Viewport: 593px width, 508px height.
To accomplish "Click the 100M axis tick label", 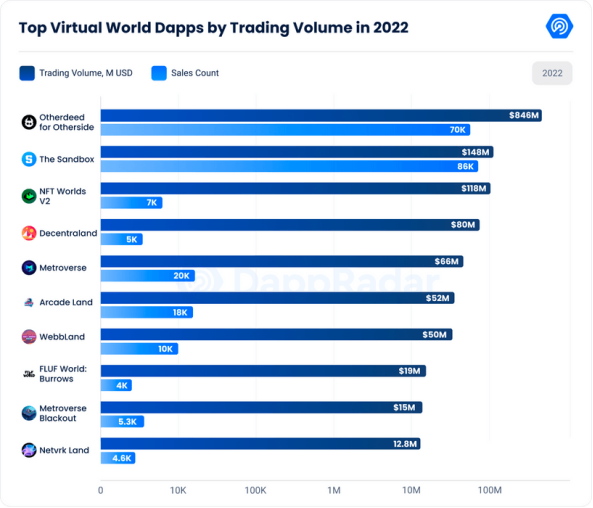I will tap(489, 490).
